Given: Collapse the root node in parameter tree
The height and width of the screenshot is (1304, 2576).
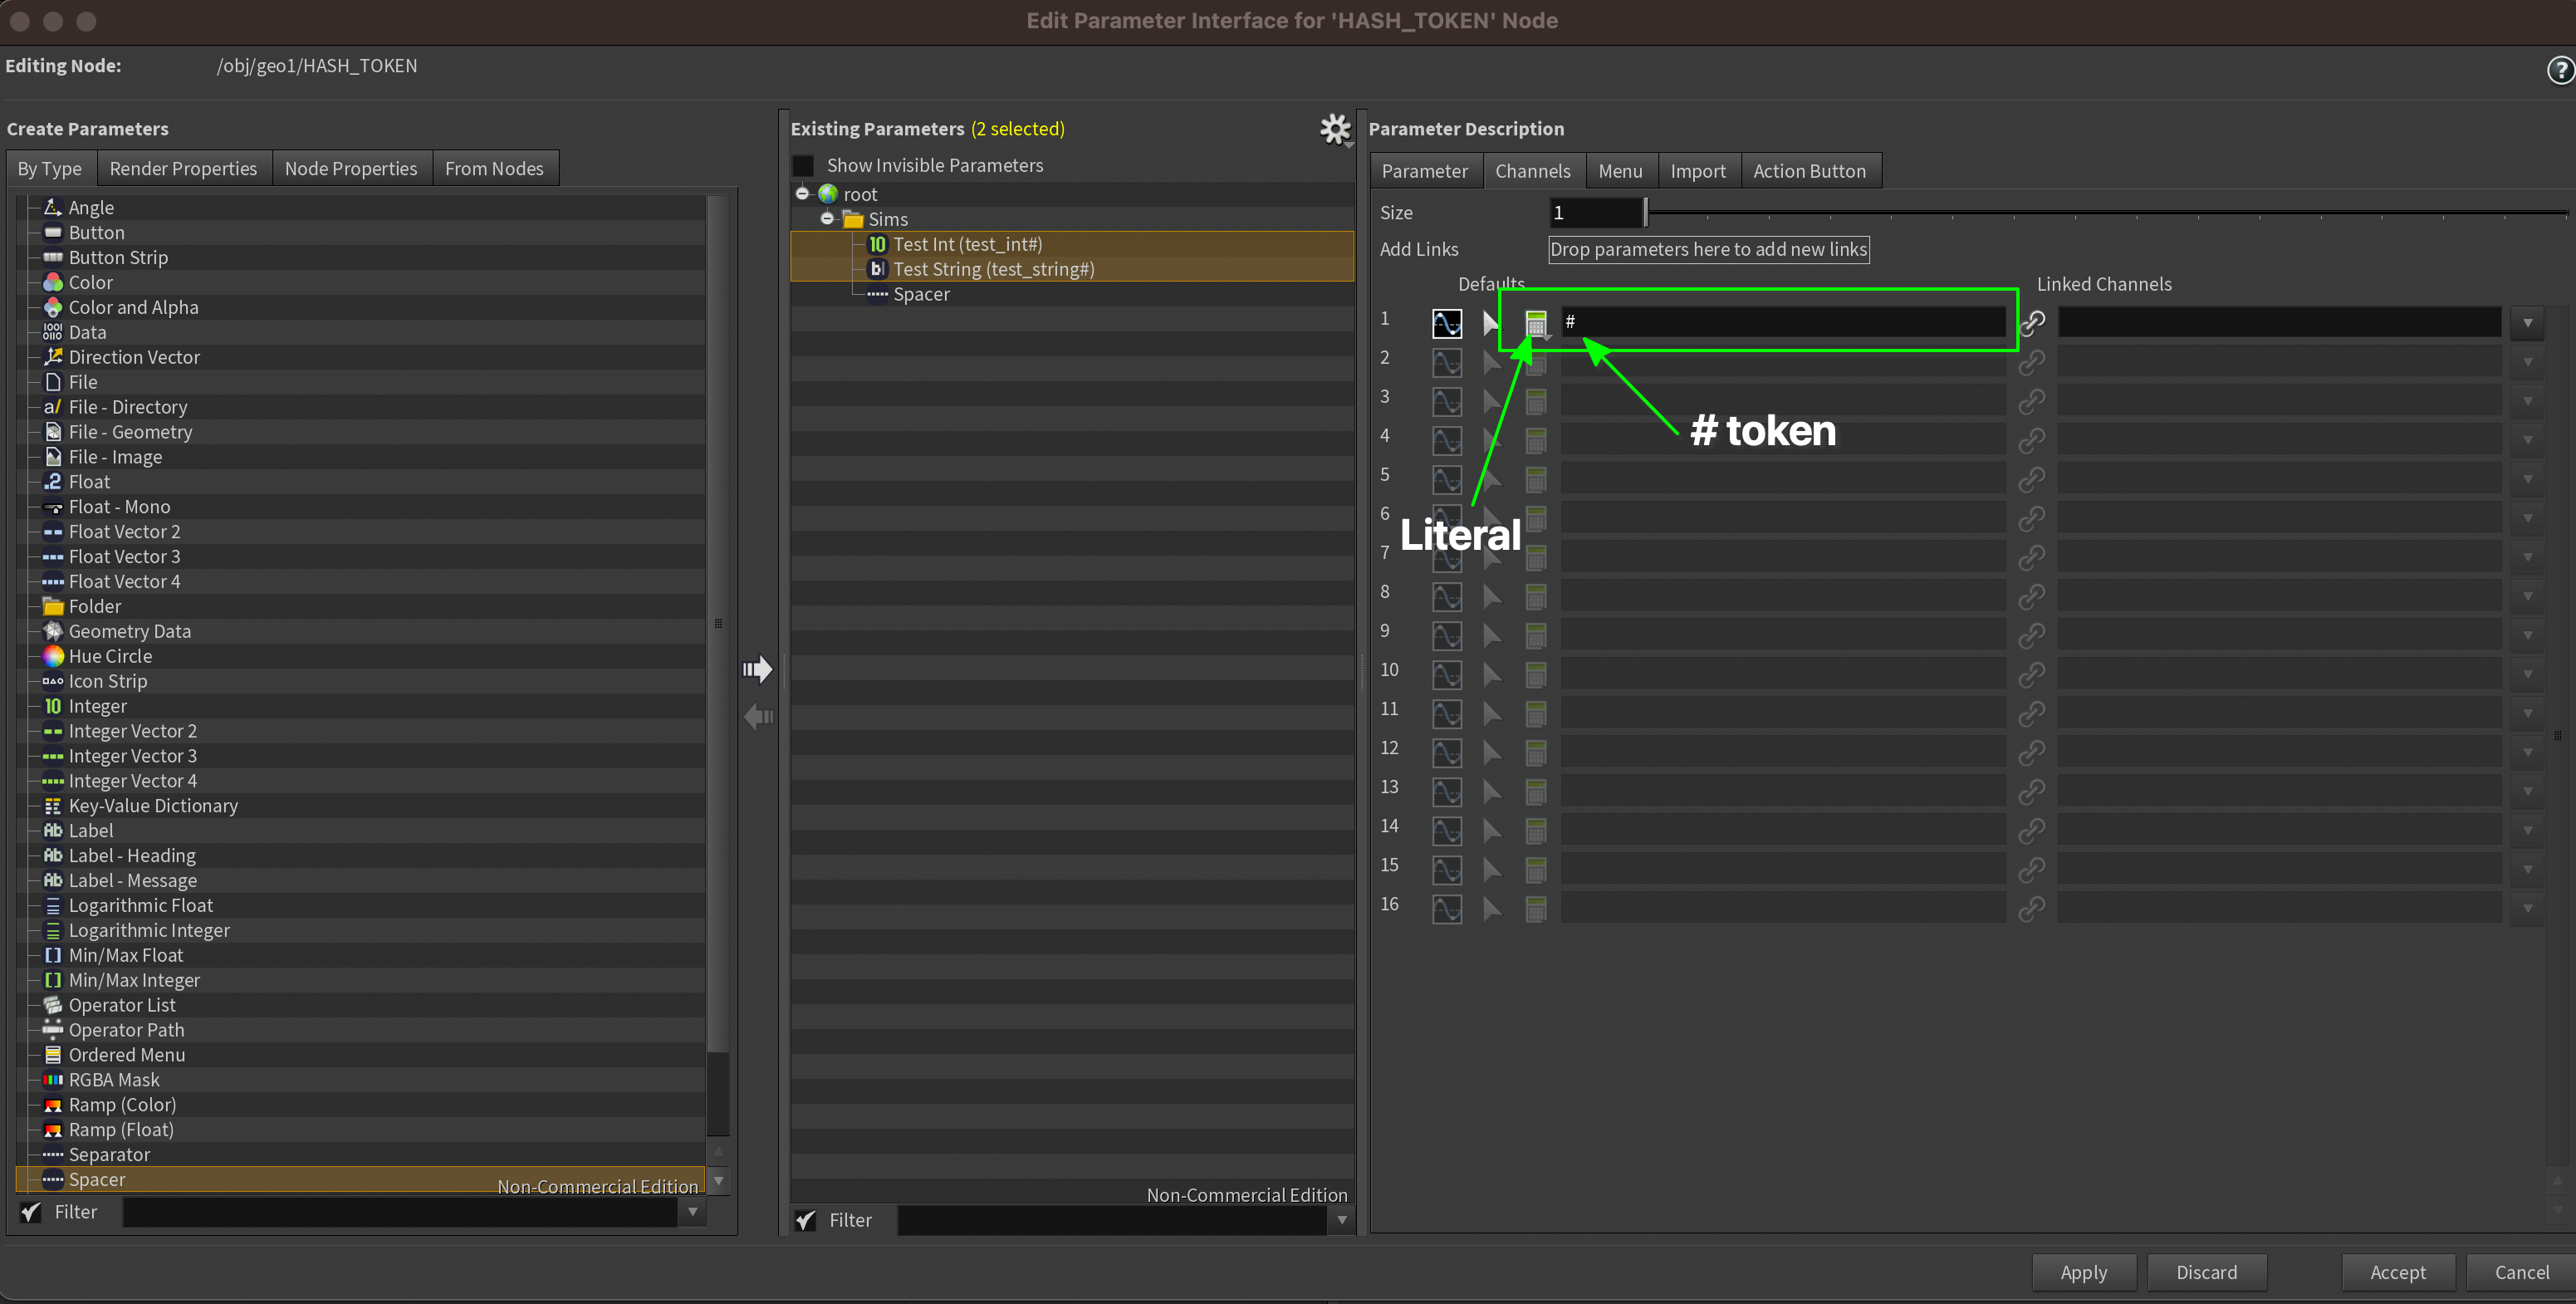Looking at the screenshot, I should tap(802, 194).
